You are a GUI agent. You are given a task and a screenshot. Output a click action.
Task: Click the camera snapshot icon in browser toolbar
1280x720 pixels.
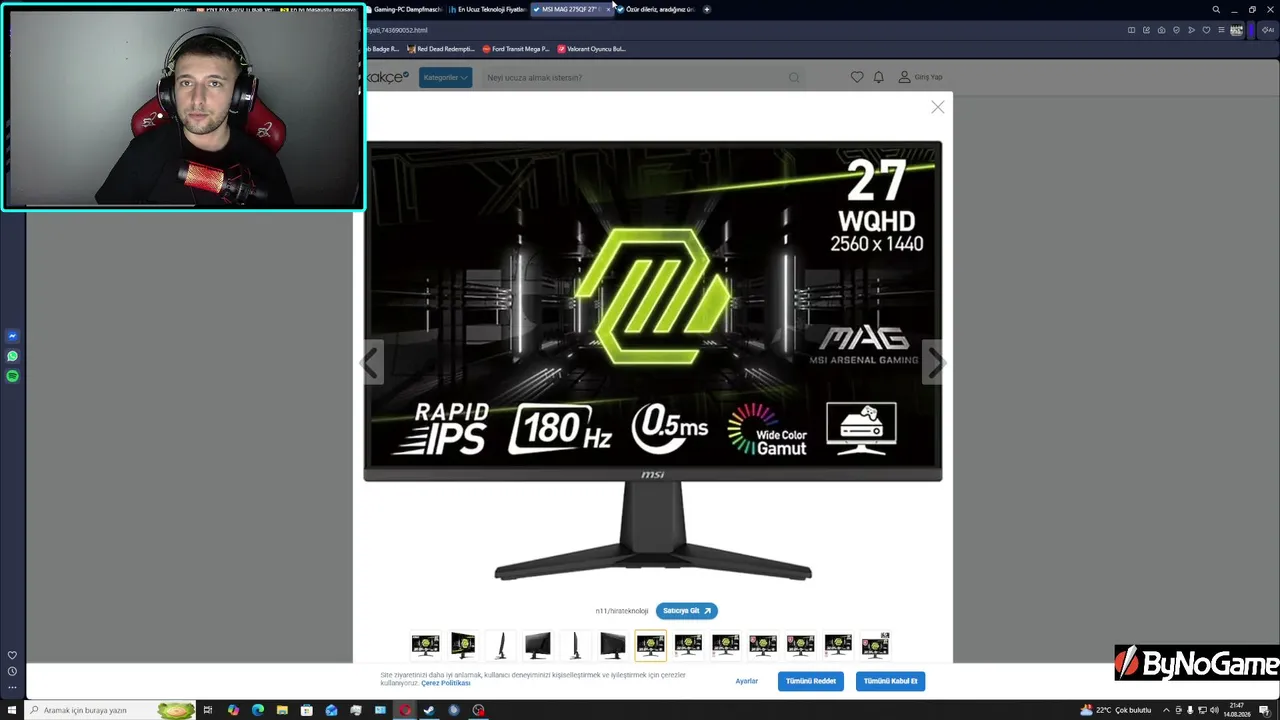(x=1161, y=30)
